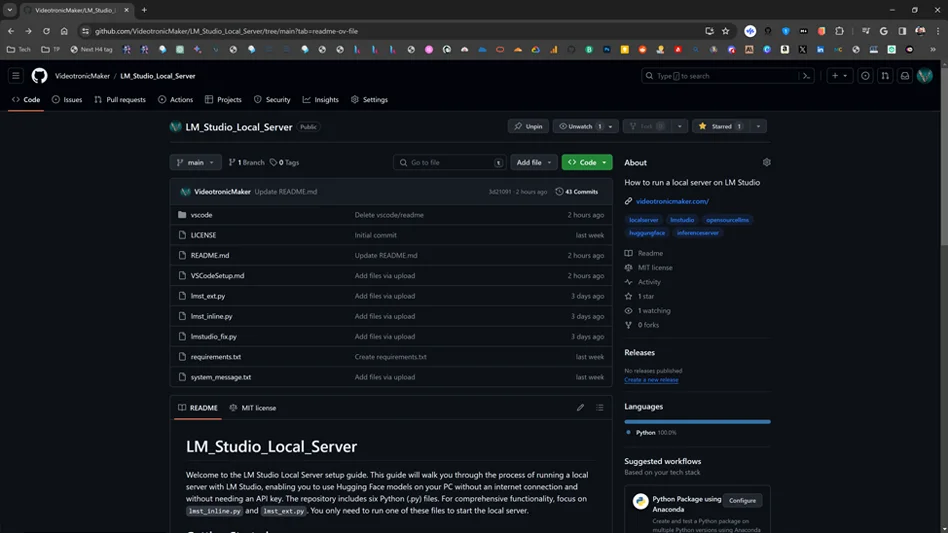The height and width of the screenshot is (533, 948).
Task: Expand the create new dropdown caret
Action: [x=845, y=76]
